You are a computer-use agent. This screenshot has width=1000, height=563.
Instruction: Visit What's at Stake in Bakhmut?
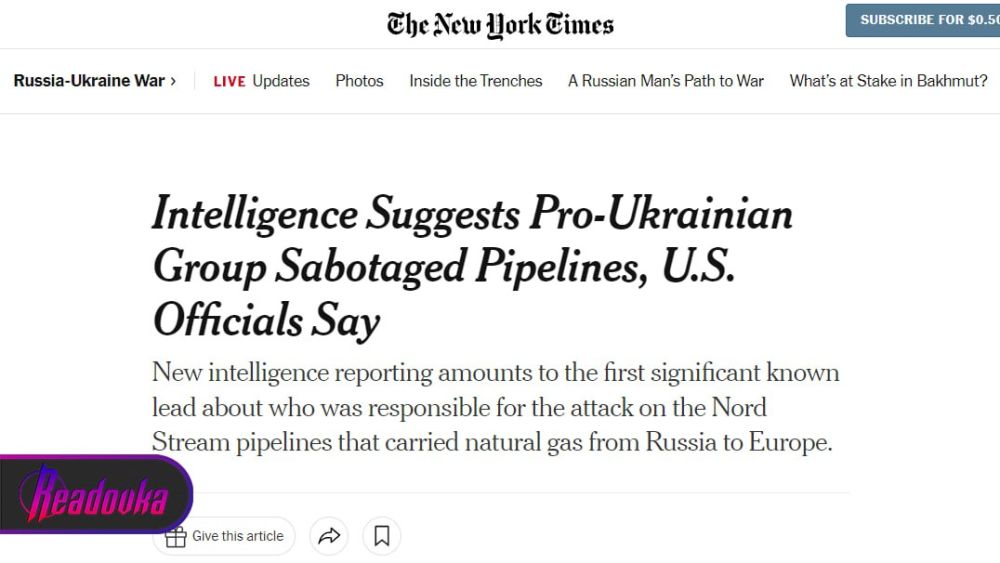tap(888, 82)
